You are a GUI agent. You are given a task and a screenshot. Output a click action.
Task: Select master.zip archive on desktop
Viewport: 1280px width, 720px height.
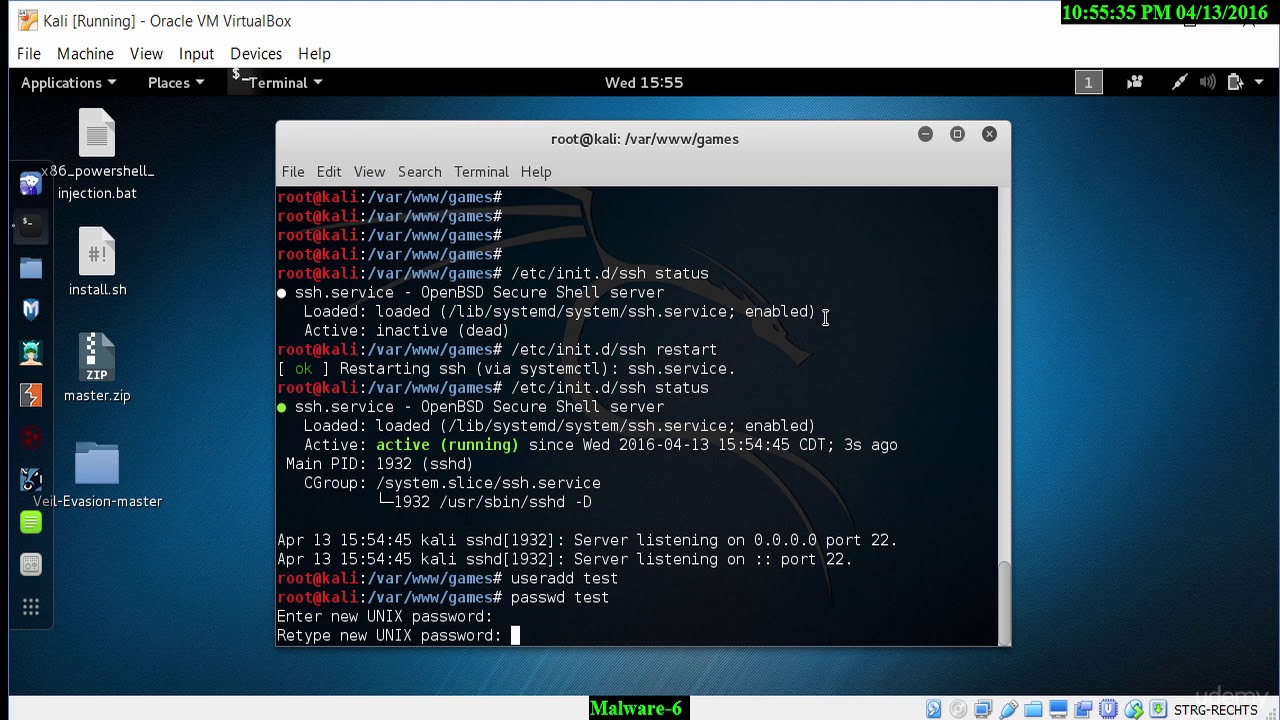pyautogui.click(x=97, y=368)
